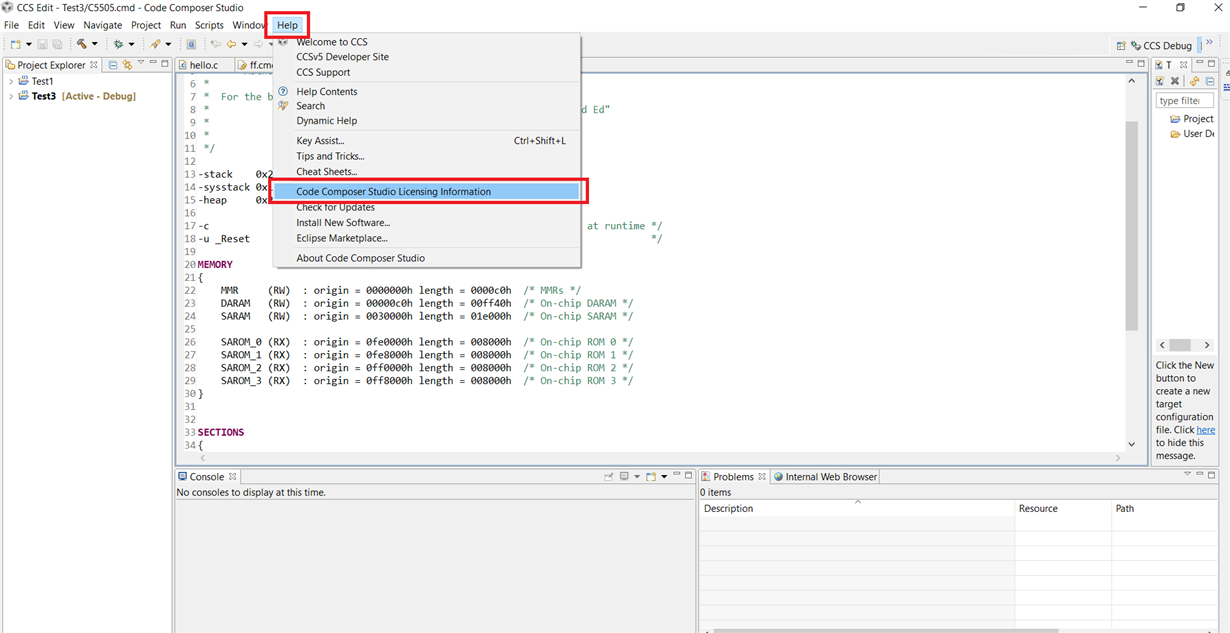The height and width of the screenshot is (633, 1230).
Task: Open Cheat Sheets... entry
Action: tap(427, 172)
